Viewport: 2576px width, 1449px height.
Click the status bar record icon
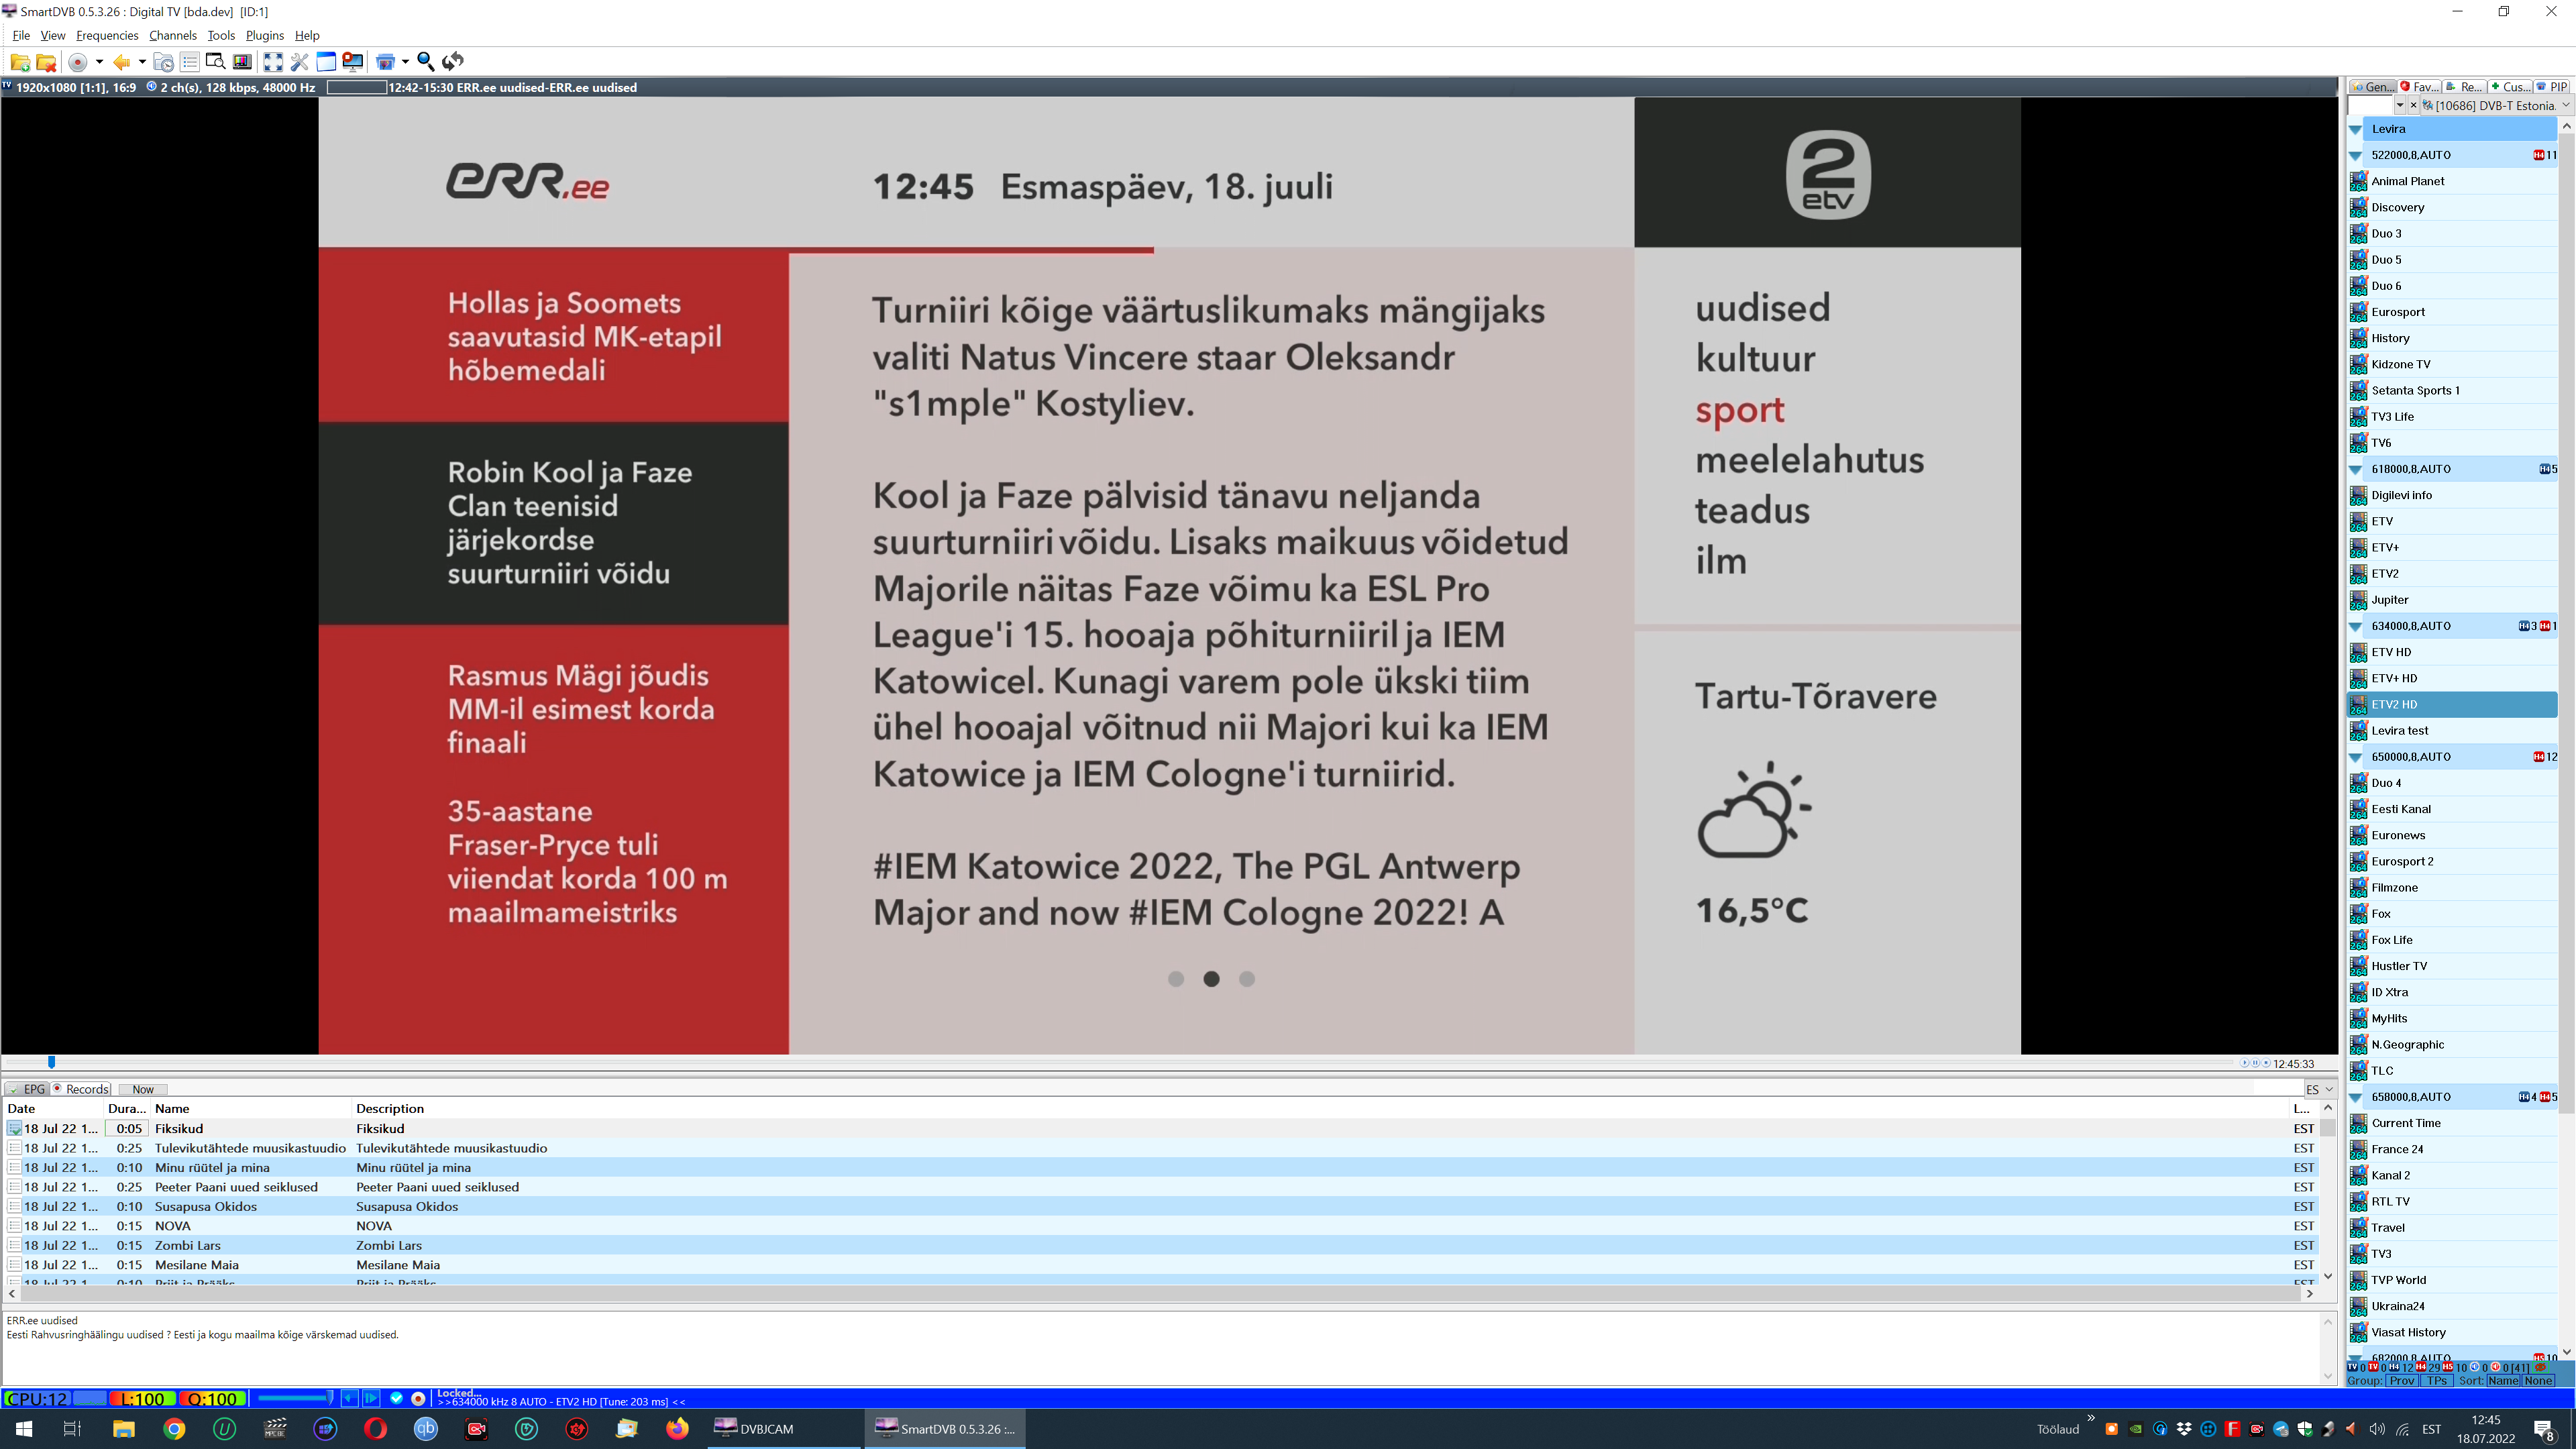point(418,1398)
